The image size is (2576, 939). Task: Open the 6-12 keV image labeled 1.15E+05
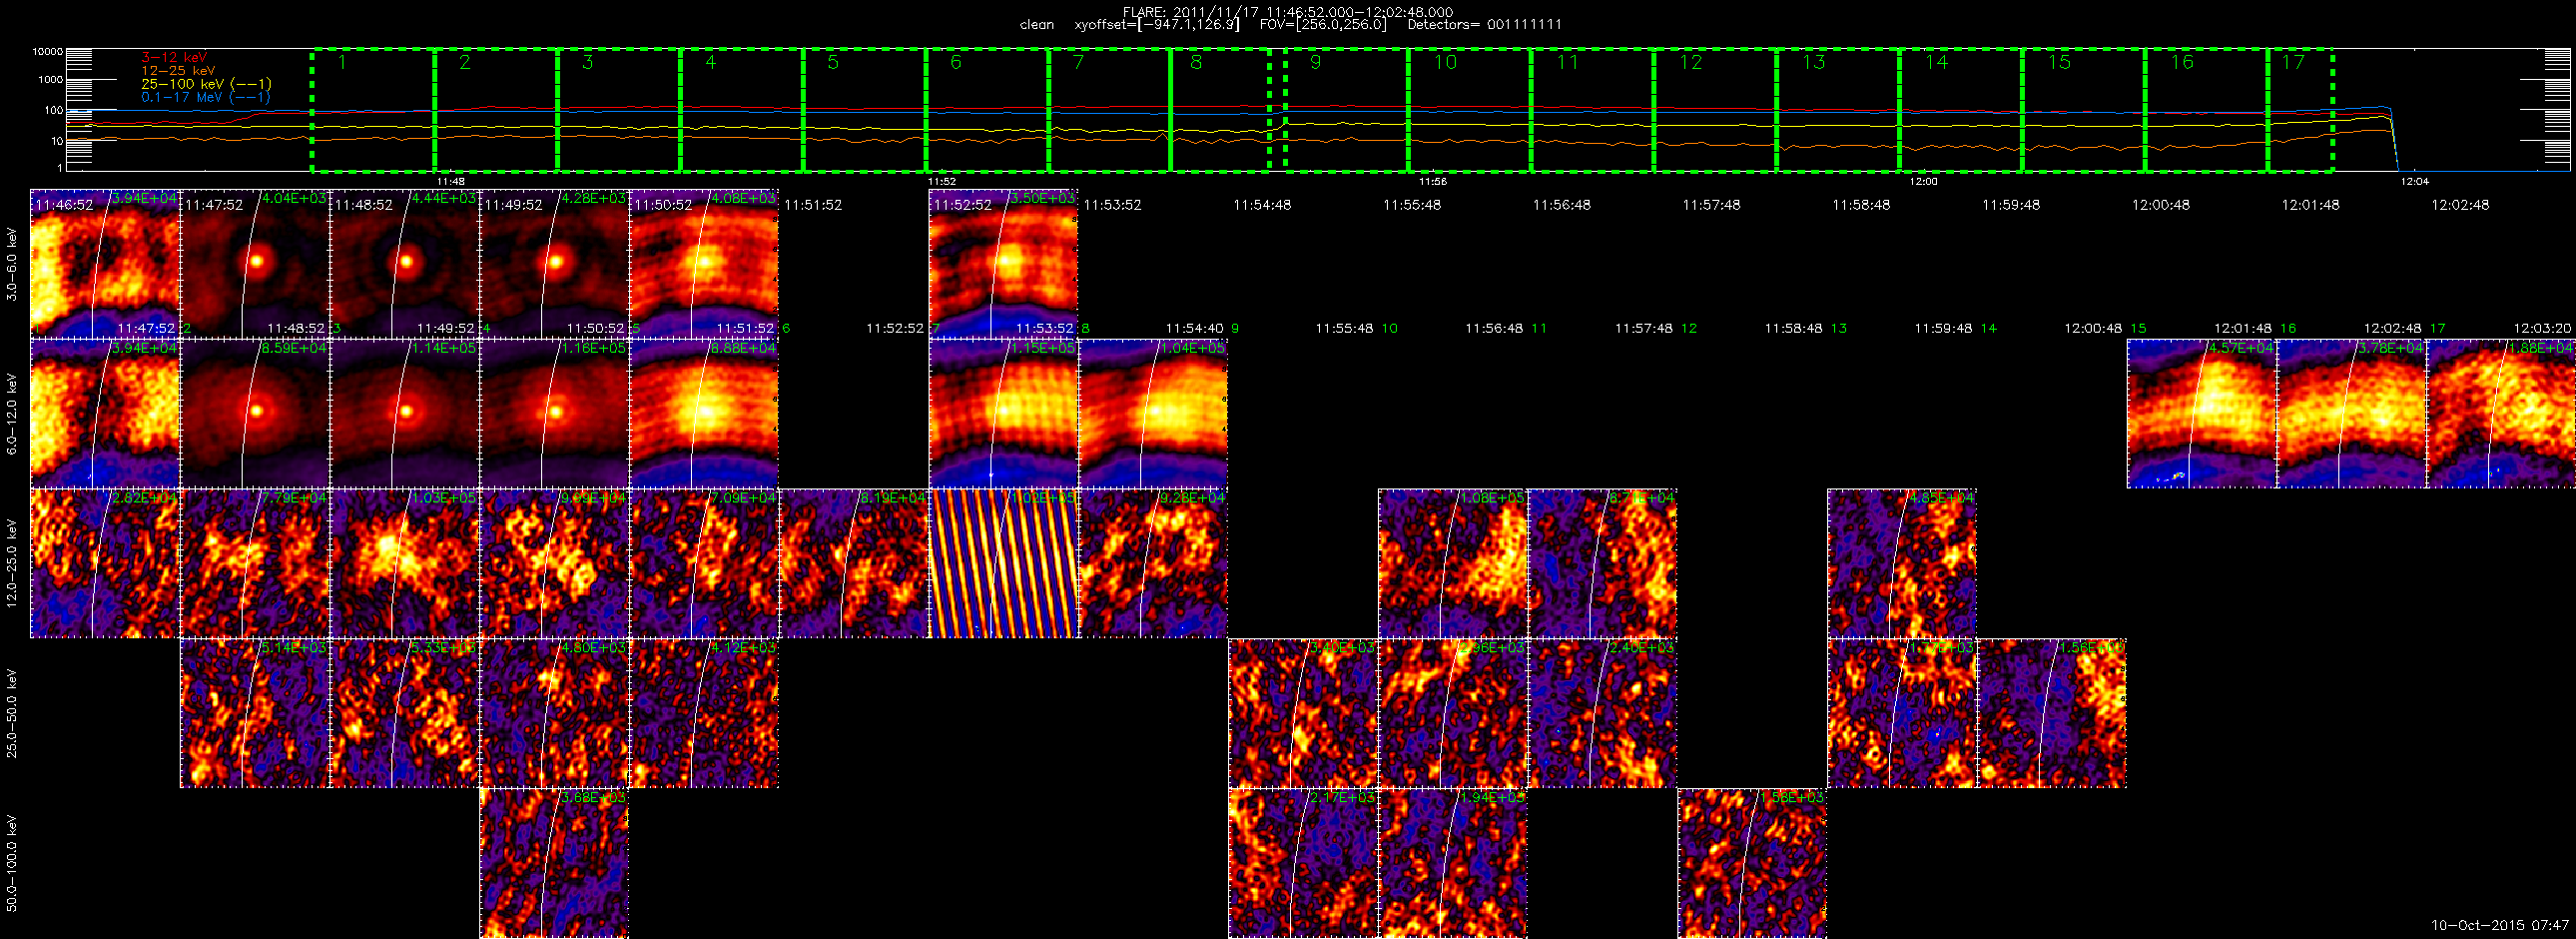(x=1003, y=413)
